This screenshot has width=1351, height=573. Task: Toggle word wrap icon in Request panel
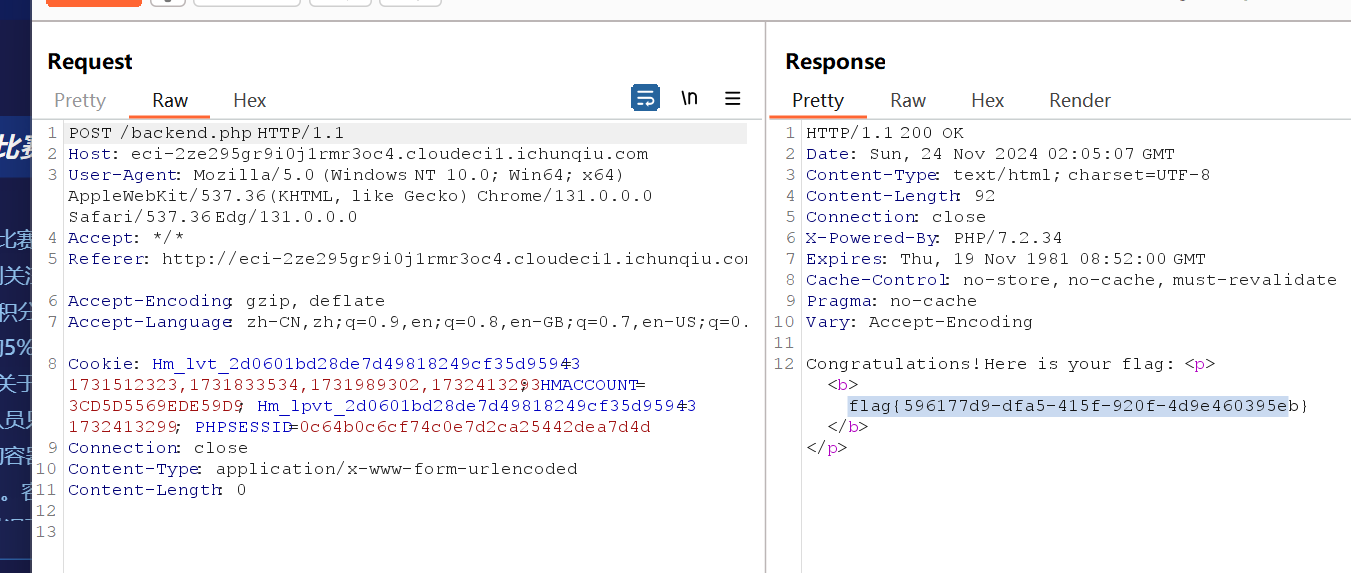645,98
